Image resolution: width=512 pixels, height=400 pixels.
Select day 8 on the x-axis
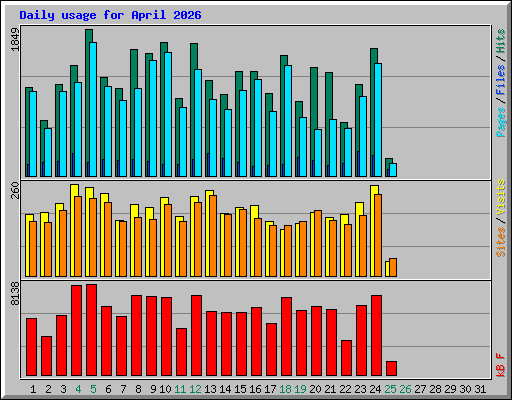tap(138, 389)
